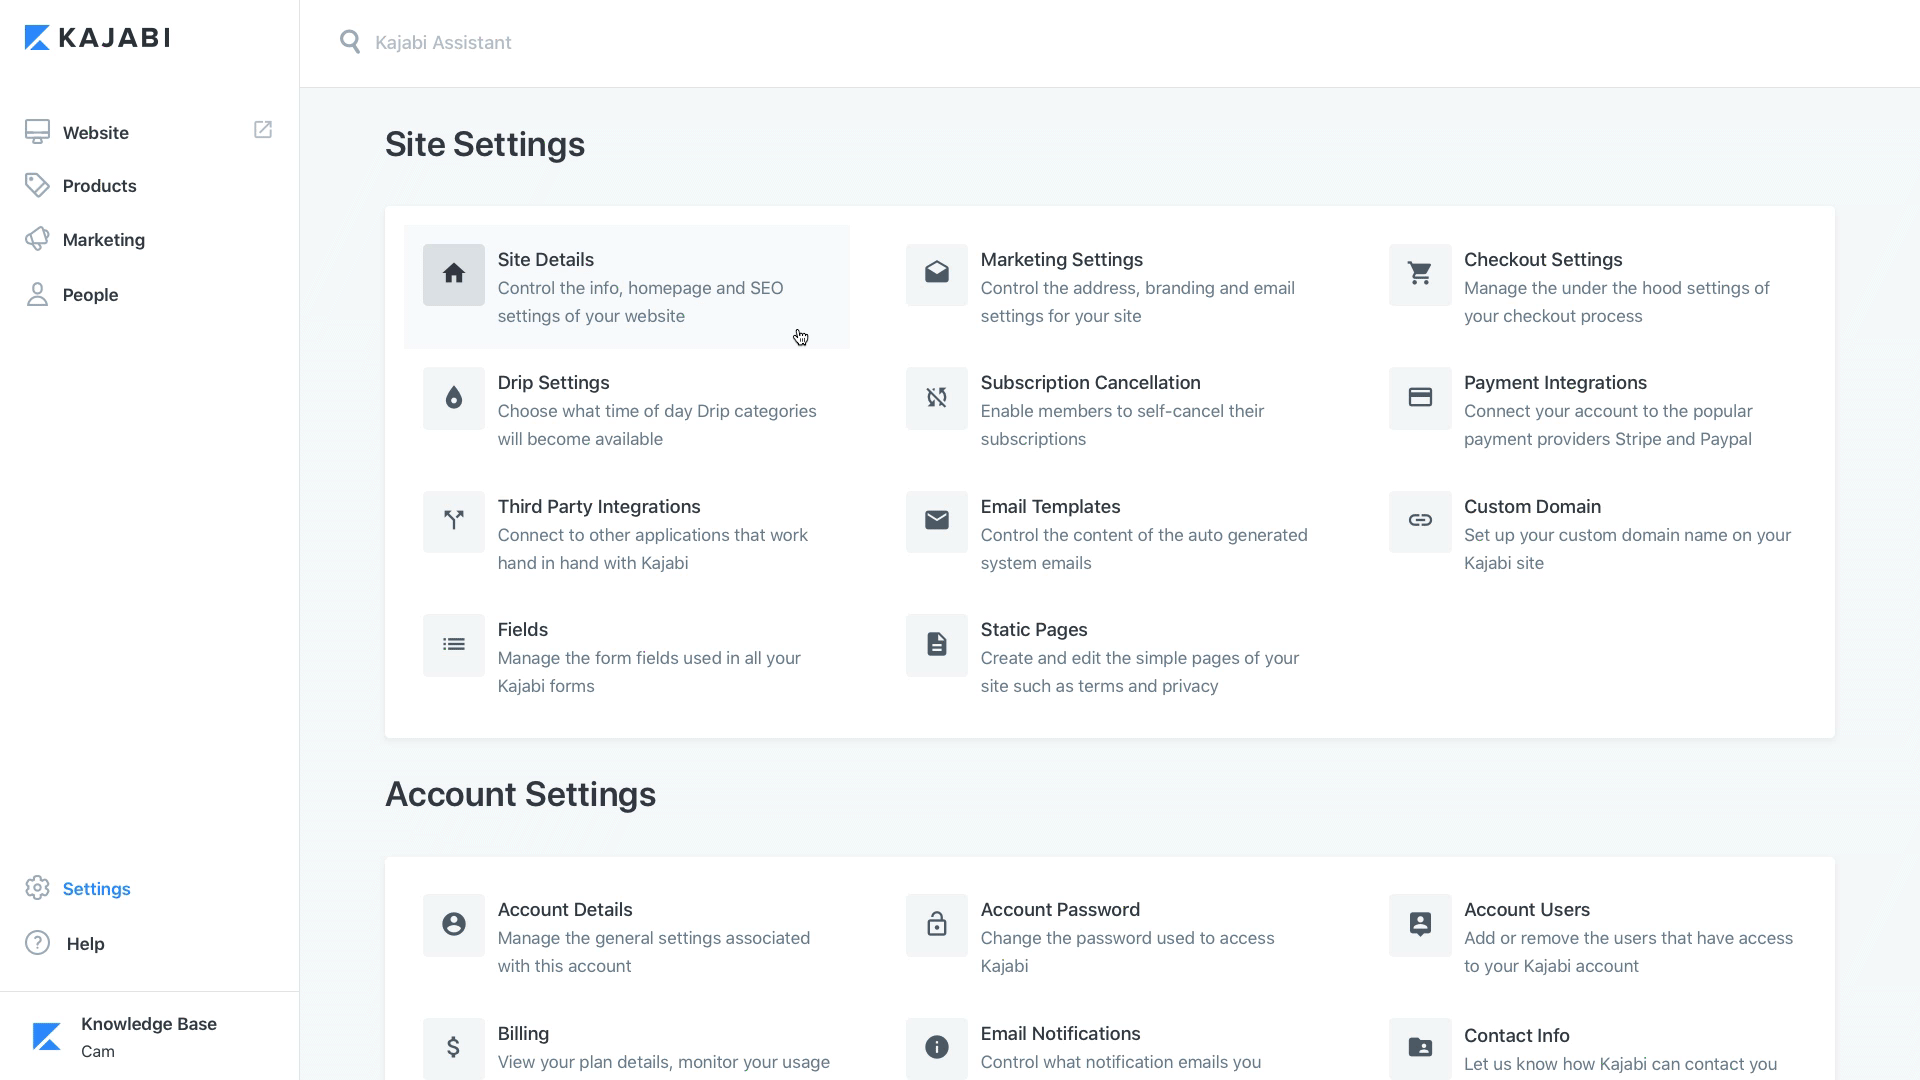This screenshot has height=1080, width=1920.
Task: Open the Knowledge Base account switcher
Action: tap(148, 1037)
